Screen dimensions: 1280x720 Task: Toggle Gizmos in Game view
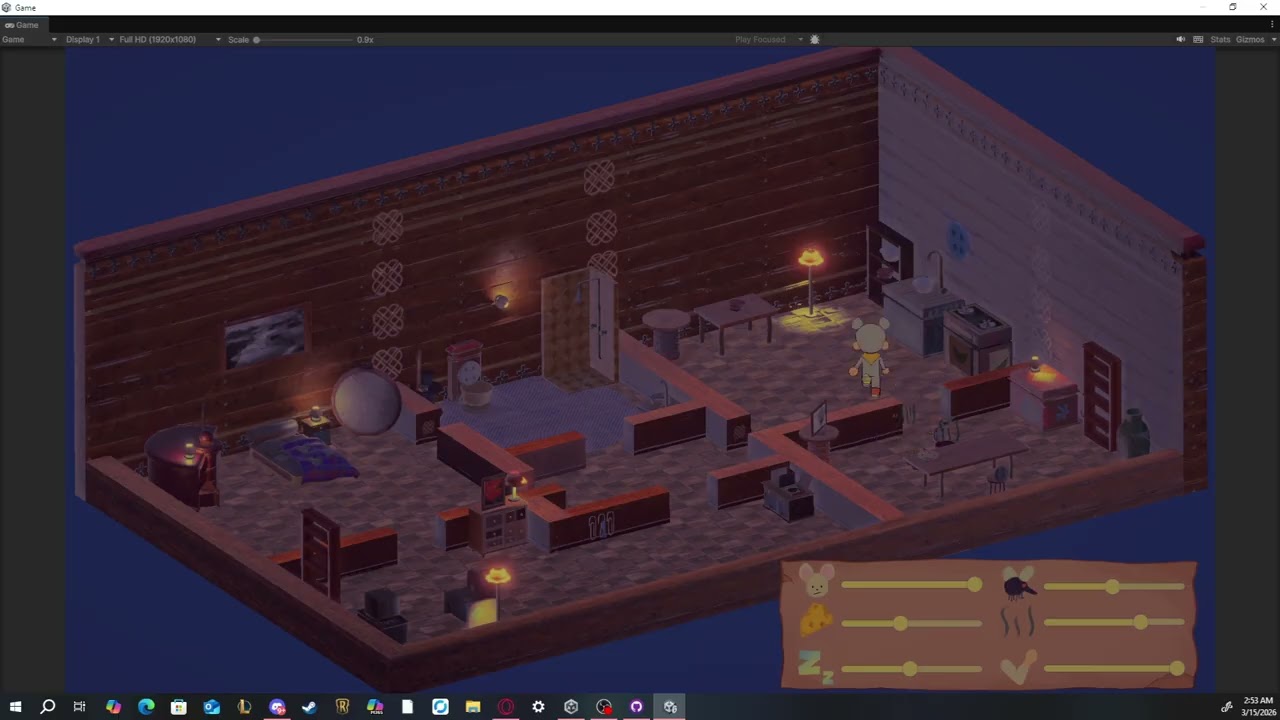click(x=1250, y=39)
